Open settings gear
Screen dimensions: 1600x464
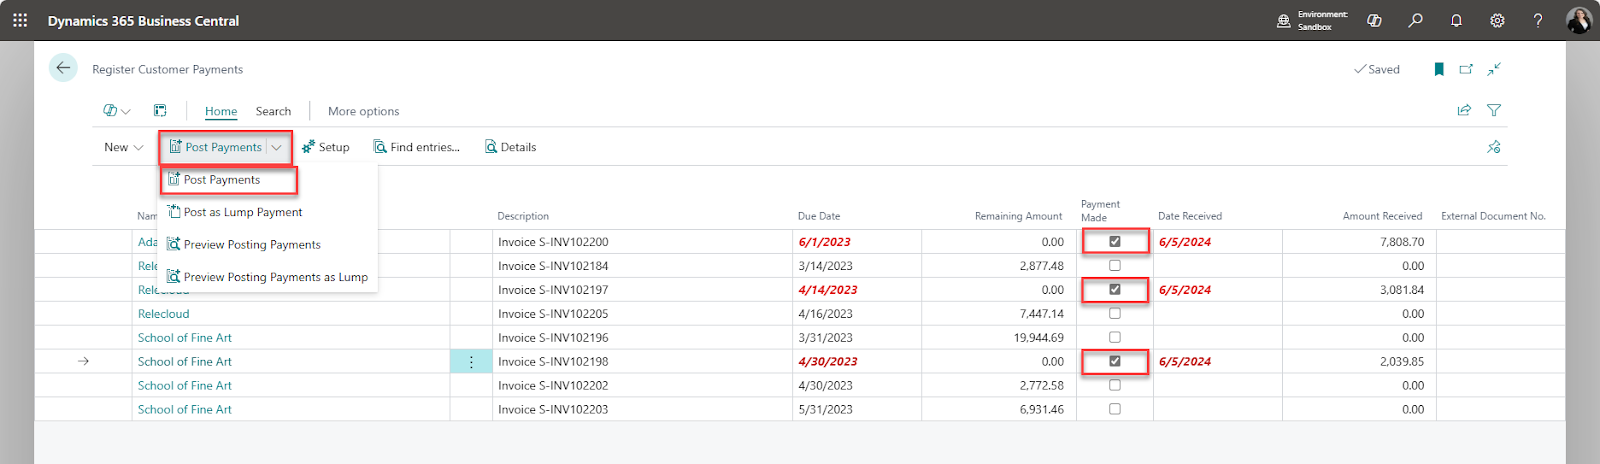click(1497, 20)
